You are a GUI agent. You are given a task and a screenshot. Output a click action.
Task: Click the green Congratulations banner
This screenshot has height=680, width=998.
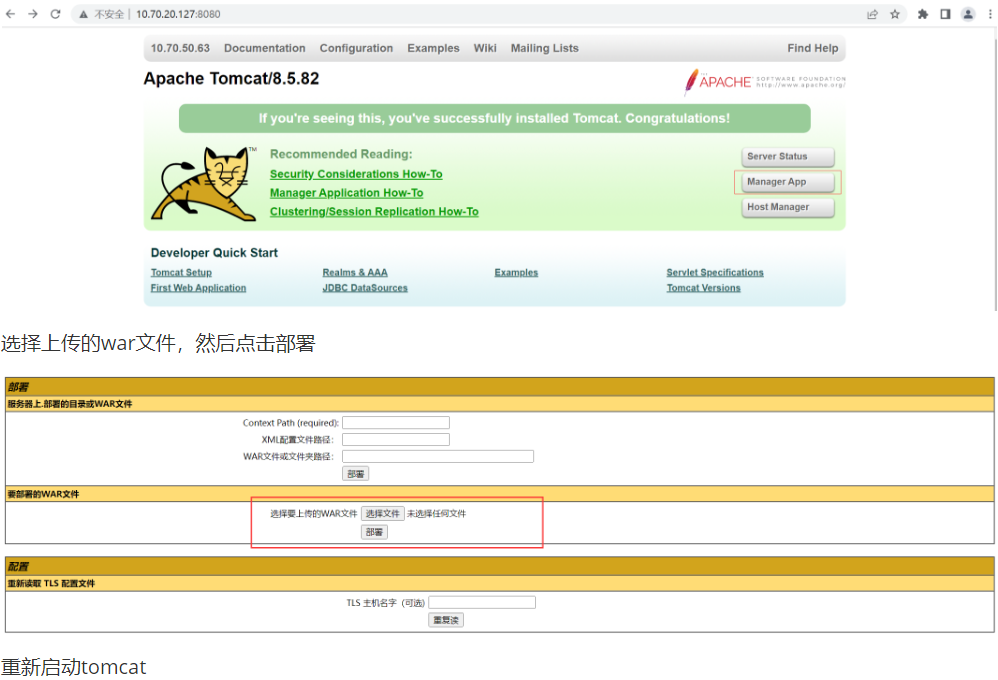click(495, 118)
